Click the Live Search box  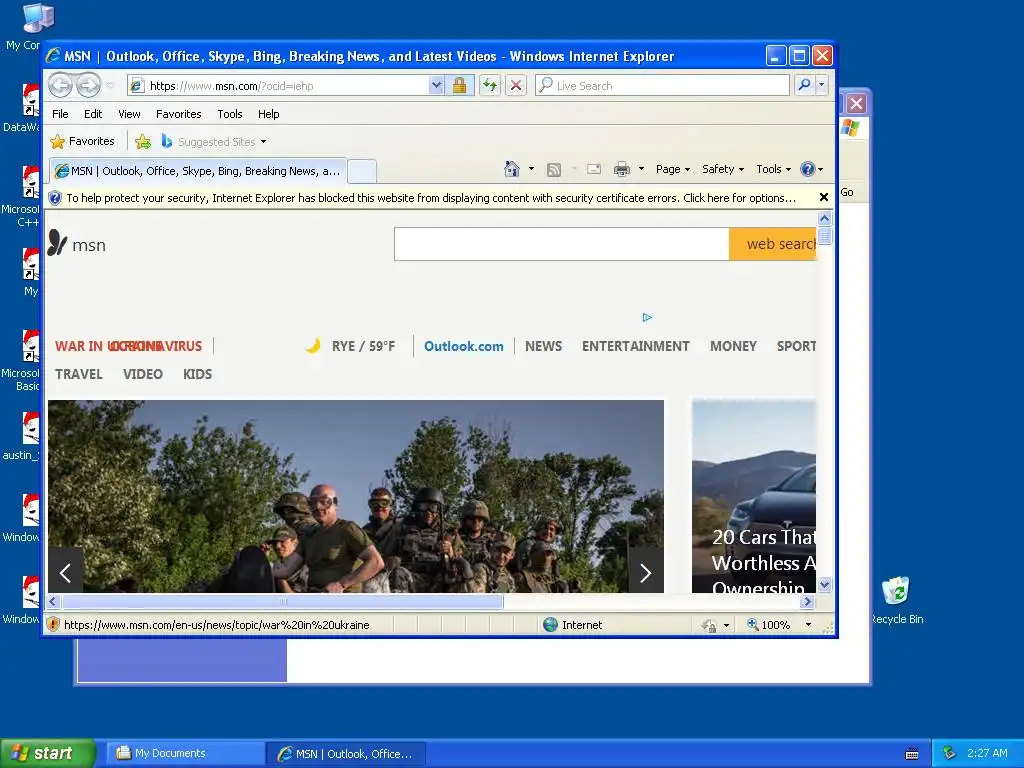(662, 86)
